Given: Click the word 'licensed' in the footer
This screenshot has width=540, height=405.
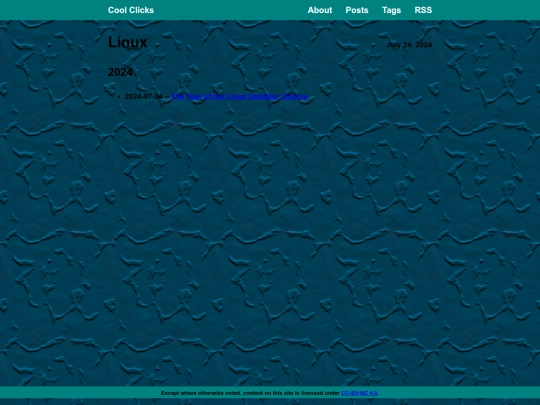Looking at the screenshot, I should coord(311,393).
